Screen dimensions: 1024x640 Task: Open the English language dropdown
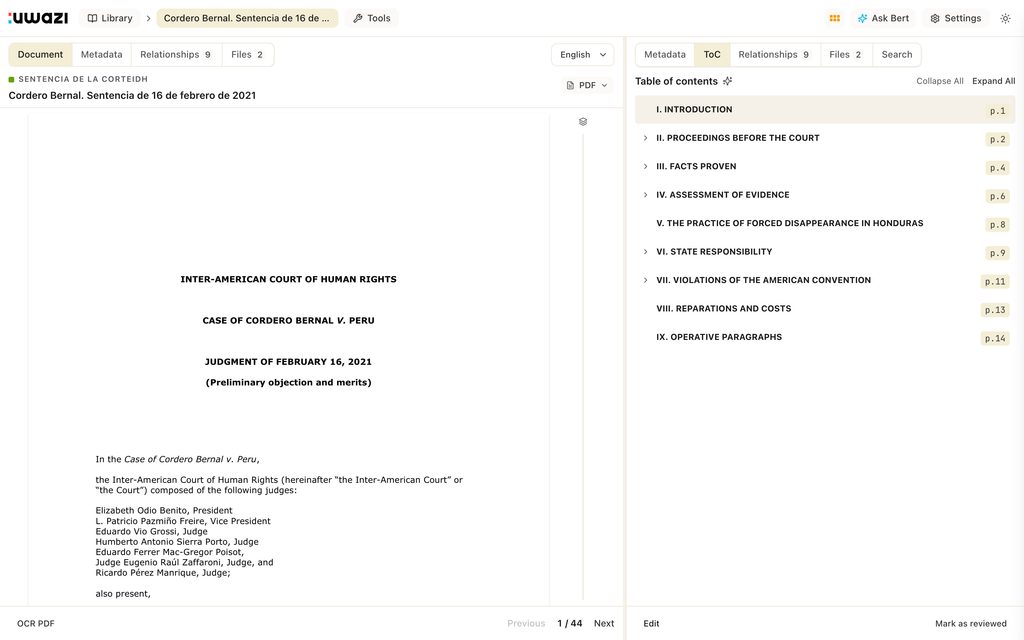point(583,55)
